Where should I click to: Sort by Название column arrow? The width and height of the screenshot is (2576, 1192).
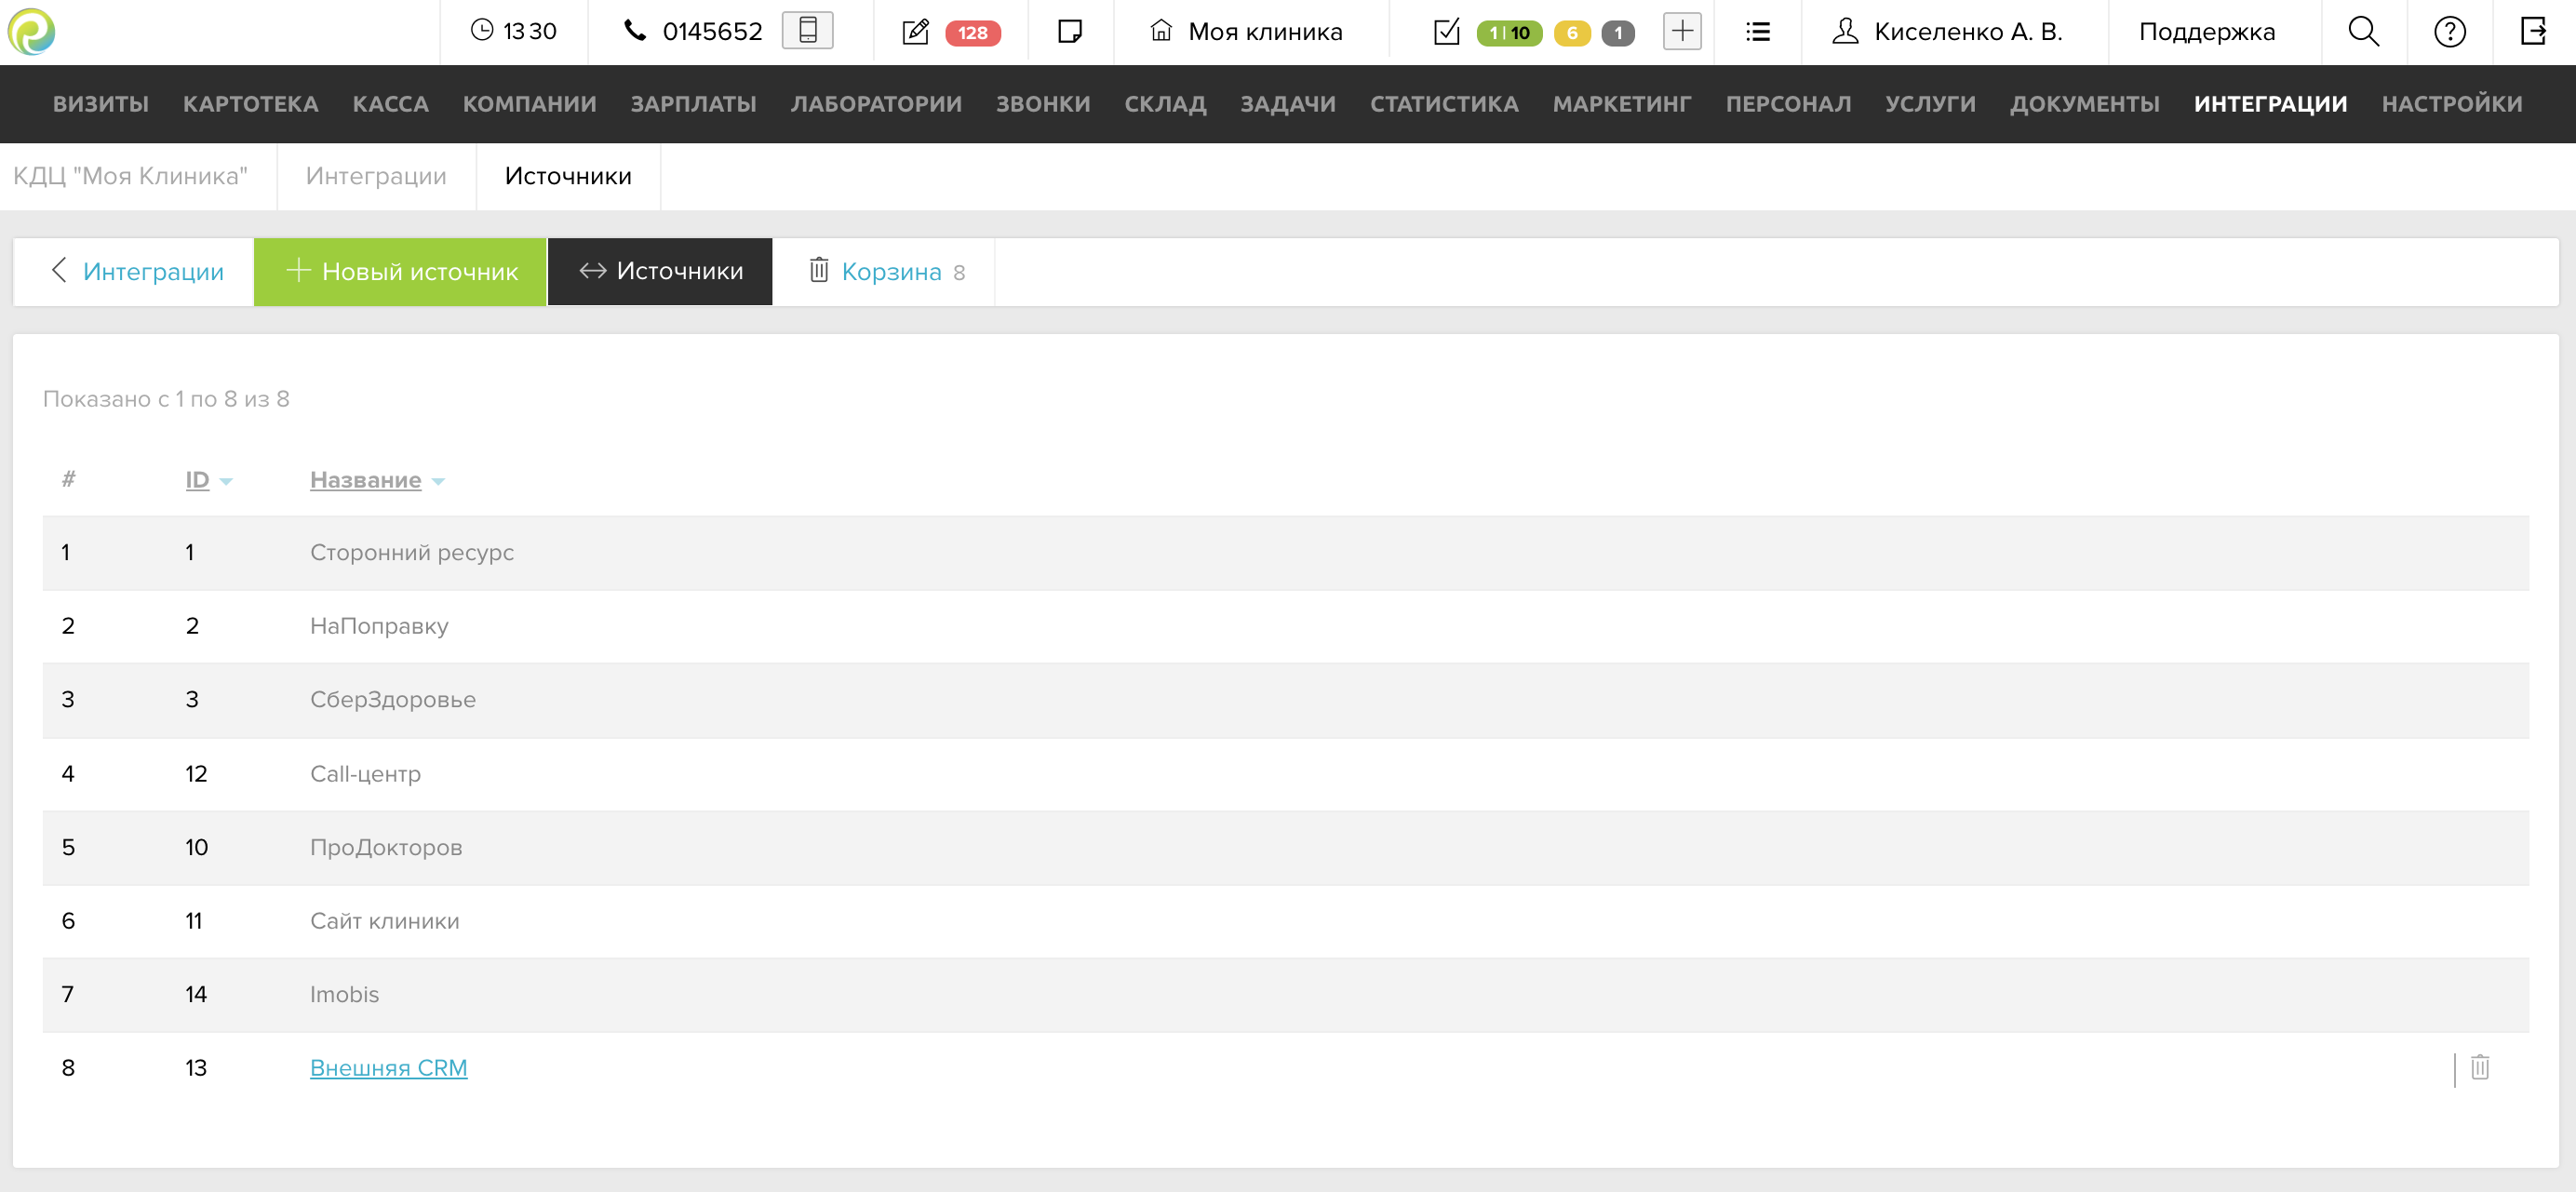pos(438,482)
